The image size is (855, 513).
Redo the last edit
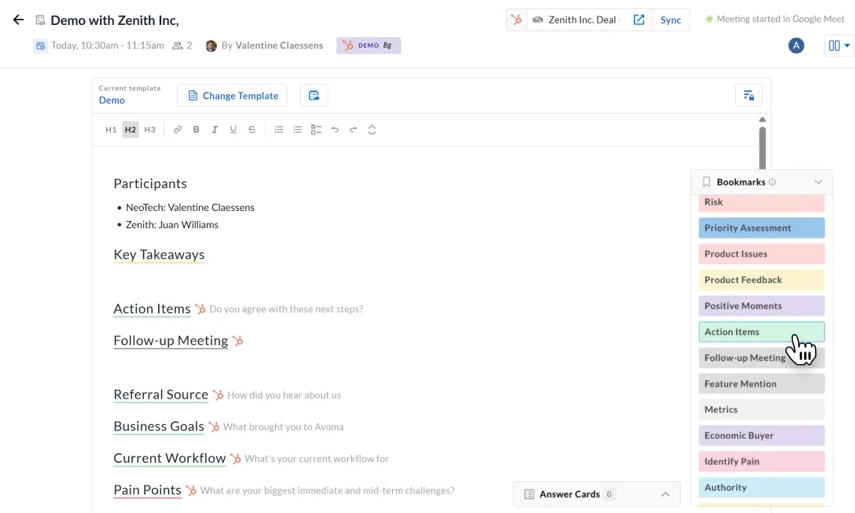[353, 129]
